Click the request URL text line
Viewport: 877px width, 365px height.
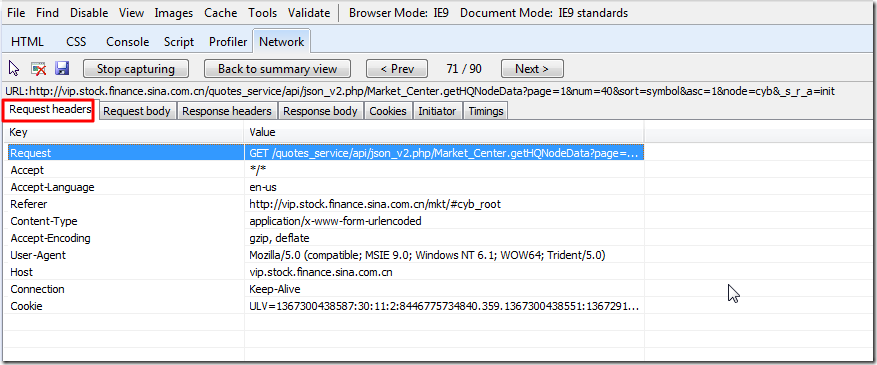pyautogui.click(x=419, y=91)
